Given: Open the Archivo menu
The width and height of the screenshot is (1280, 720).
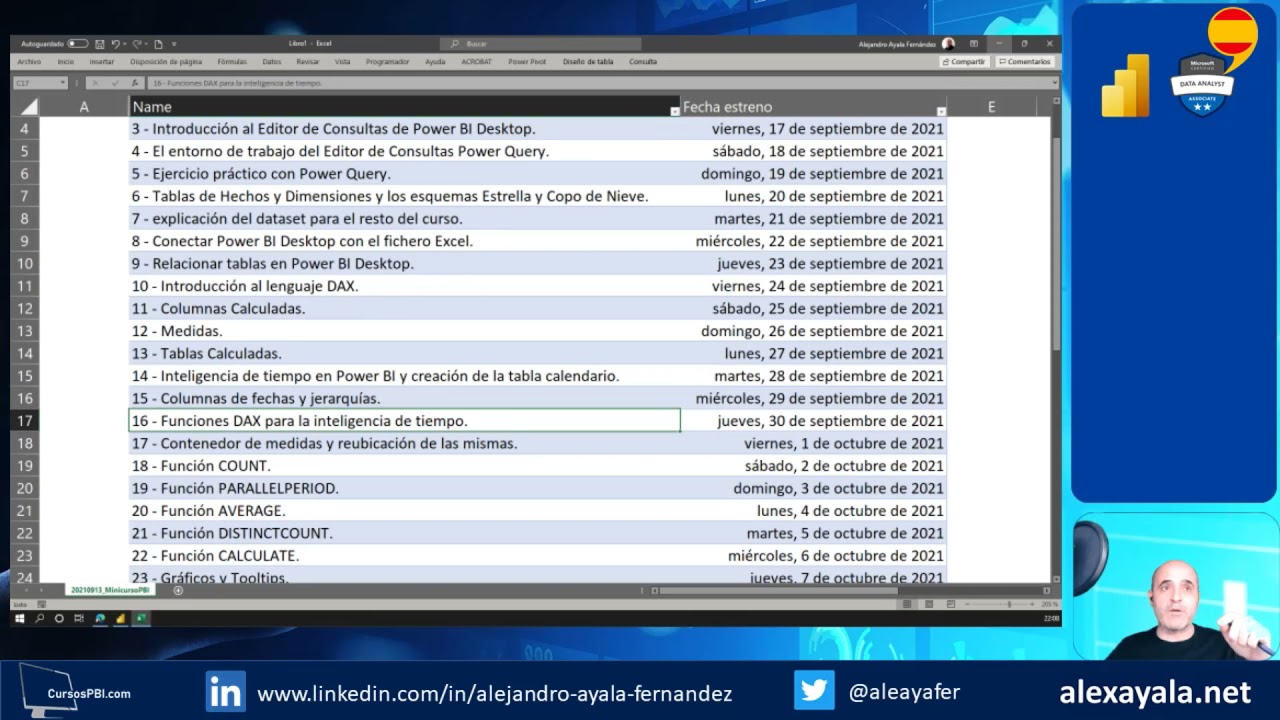Looking at the screenshot, I should point(29,62).
